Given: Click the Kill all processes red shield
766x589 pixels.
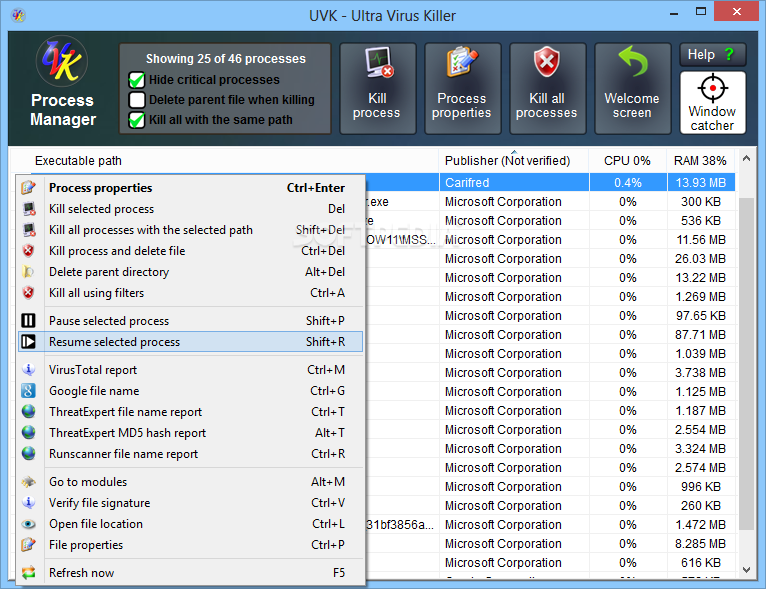Looking at the screenshot, I should click(x=547, y=62).
